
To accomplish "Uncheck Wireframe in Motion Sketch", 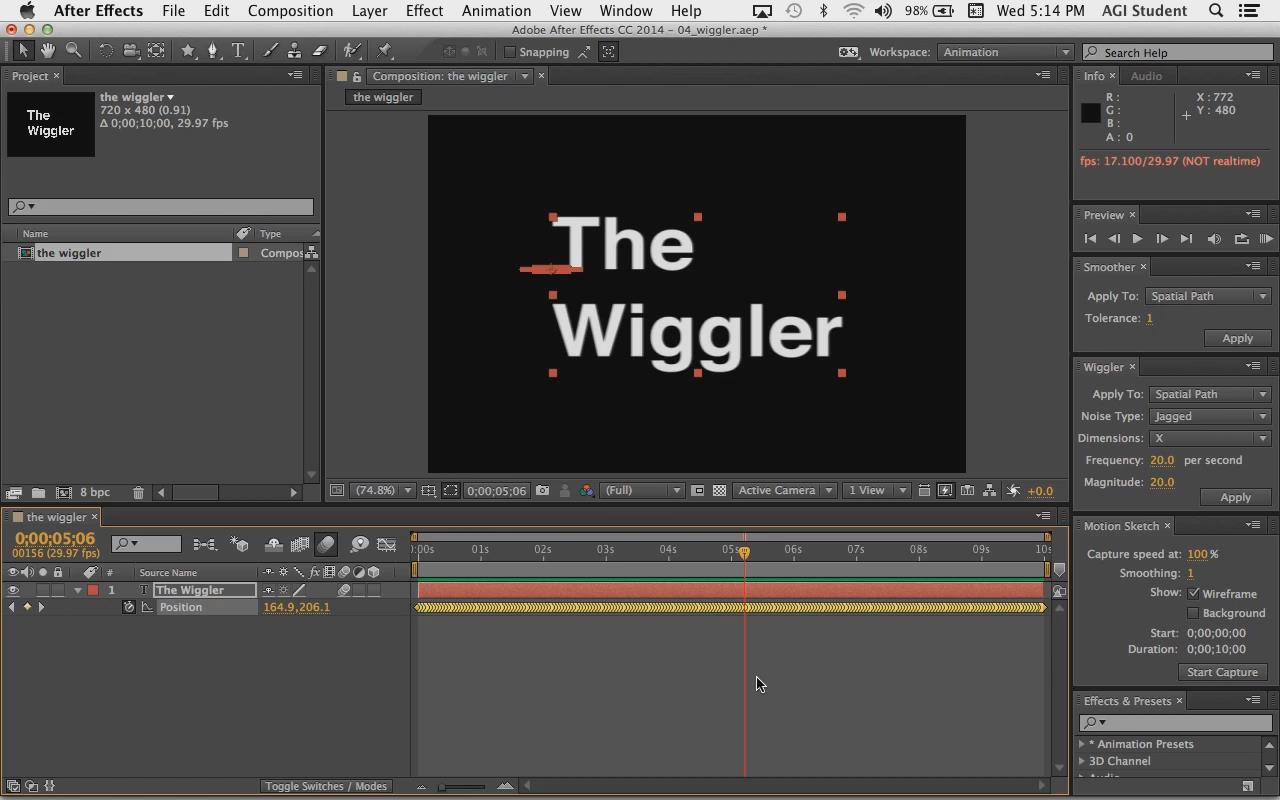I will 1193,593.
